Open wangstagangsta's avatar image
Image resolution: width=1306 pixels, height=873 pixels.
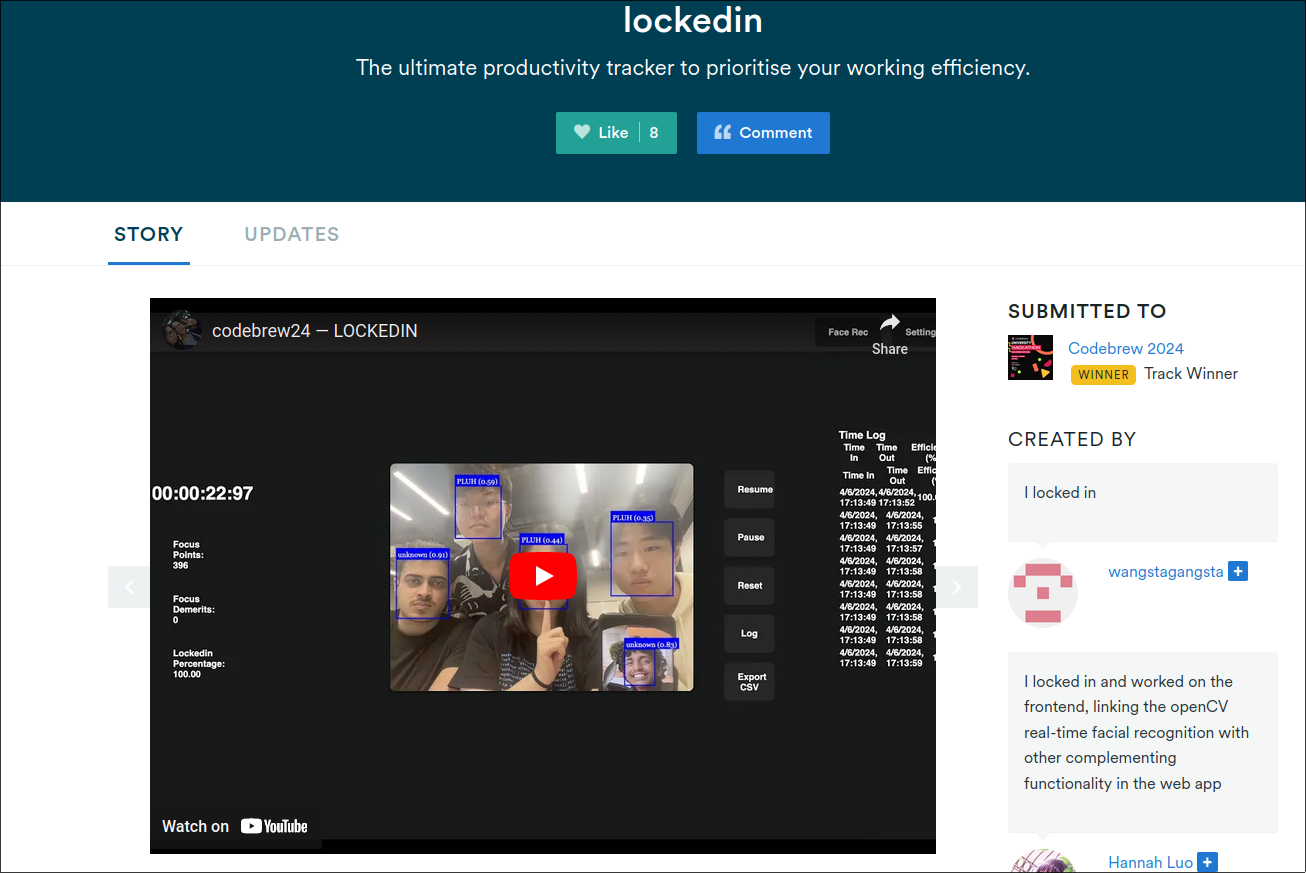click(1042, 592)
